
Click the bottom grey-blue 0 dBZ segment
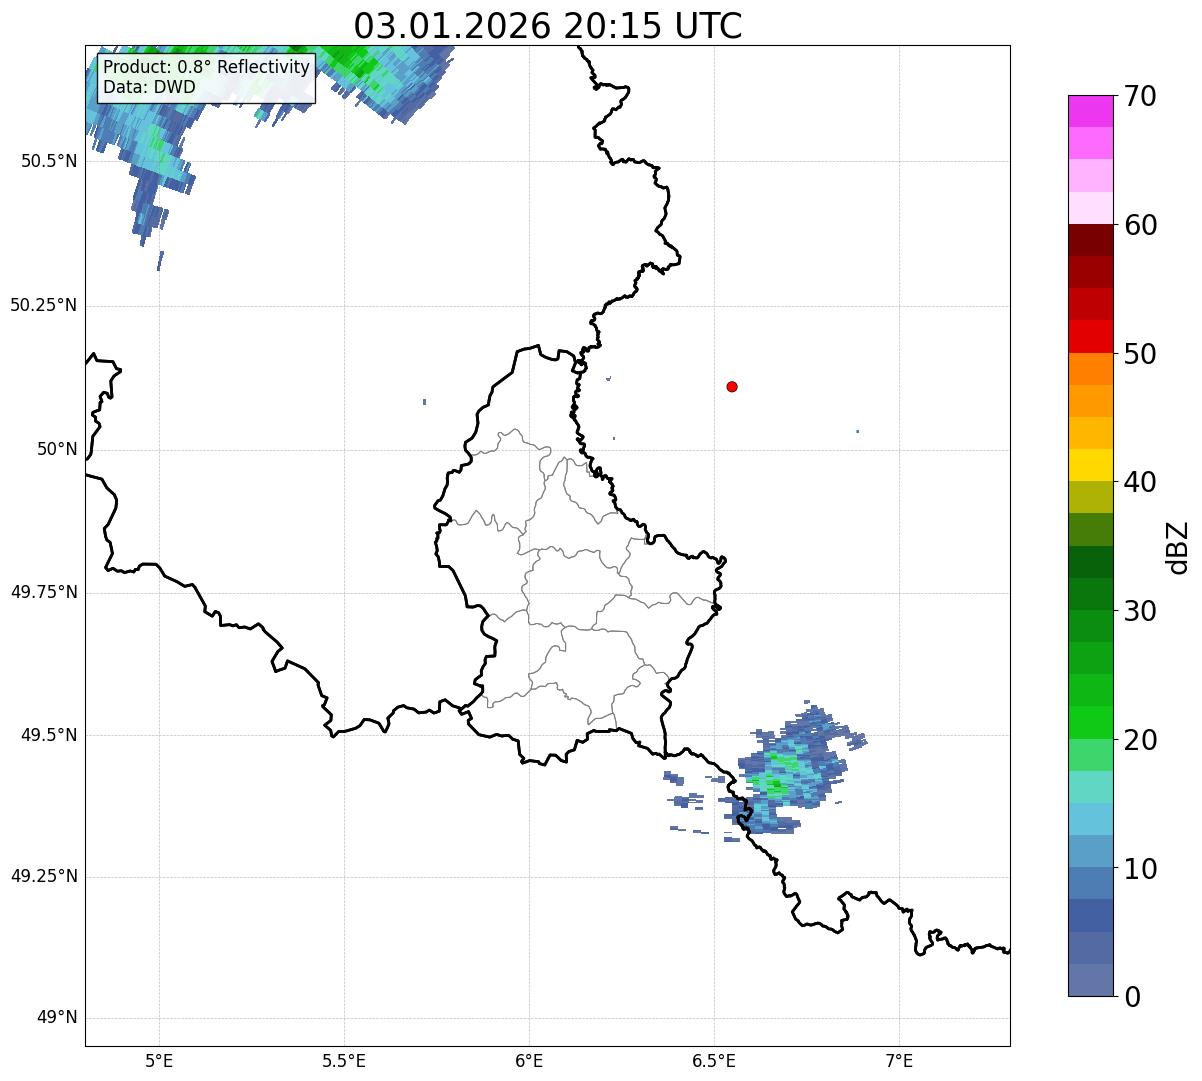(1091, 980)
